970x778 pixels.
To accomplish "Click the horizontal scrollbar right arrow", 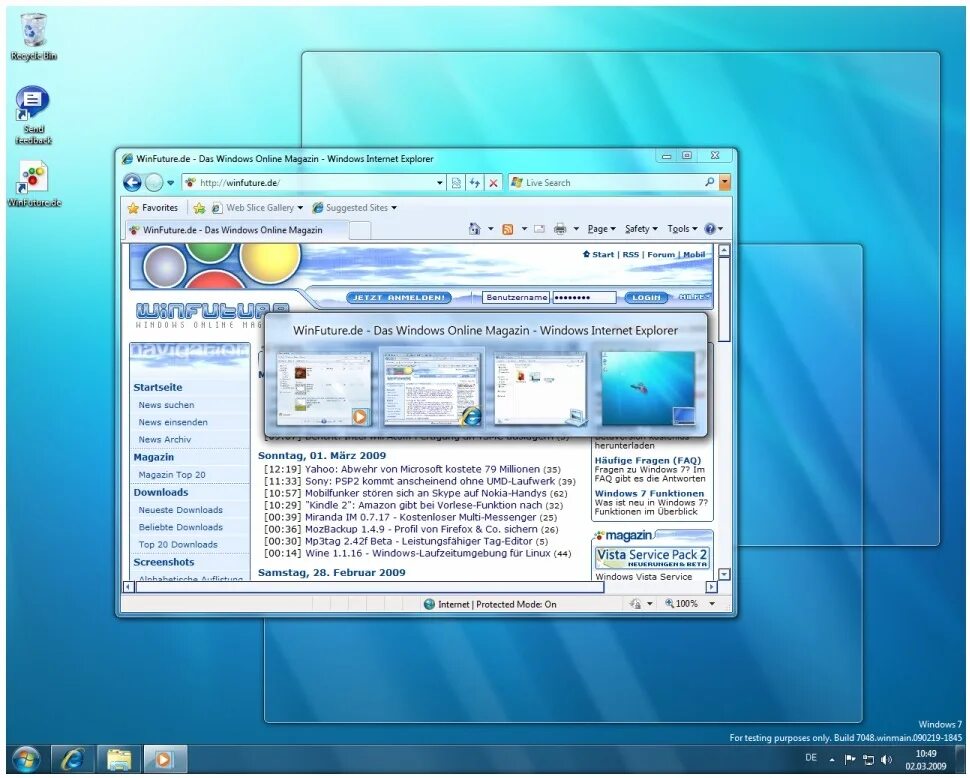I will [711, 586].
